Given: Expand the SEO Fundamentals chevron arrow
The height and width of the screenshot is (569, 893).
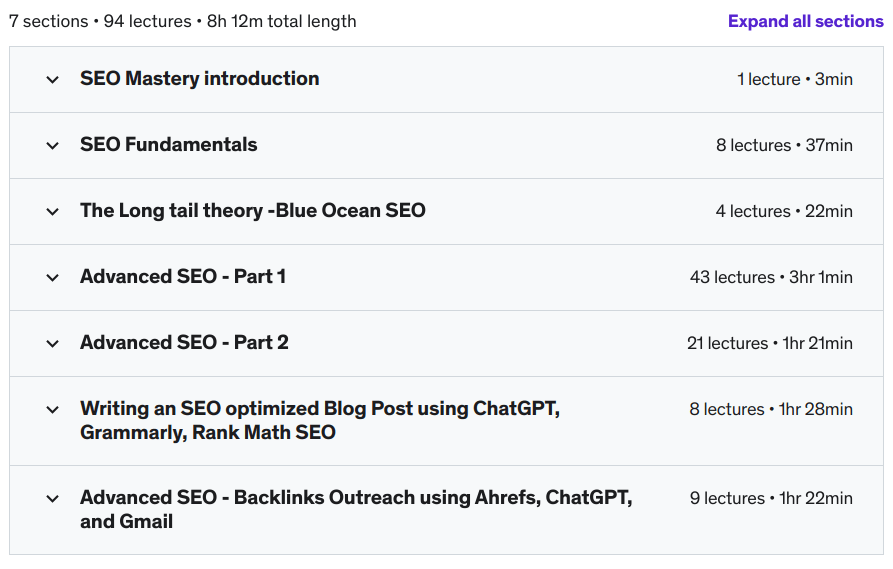Looking at the screenshot, I should click(x=53, y=146).
